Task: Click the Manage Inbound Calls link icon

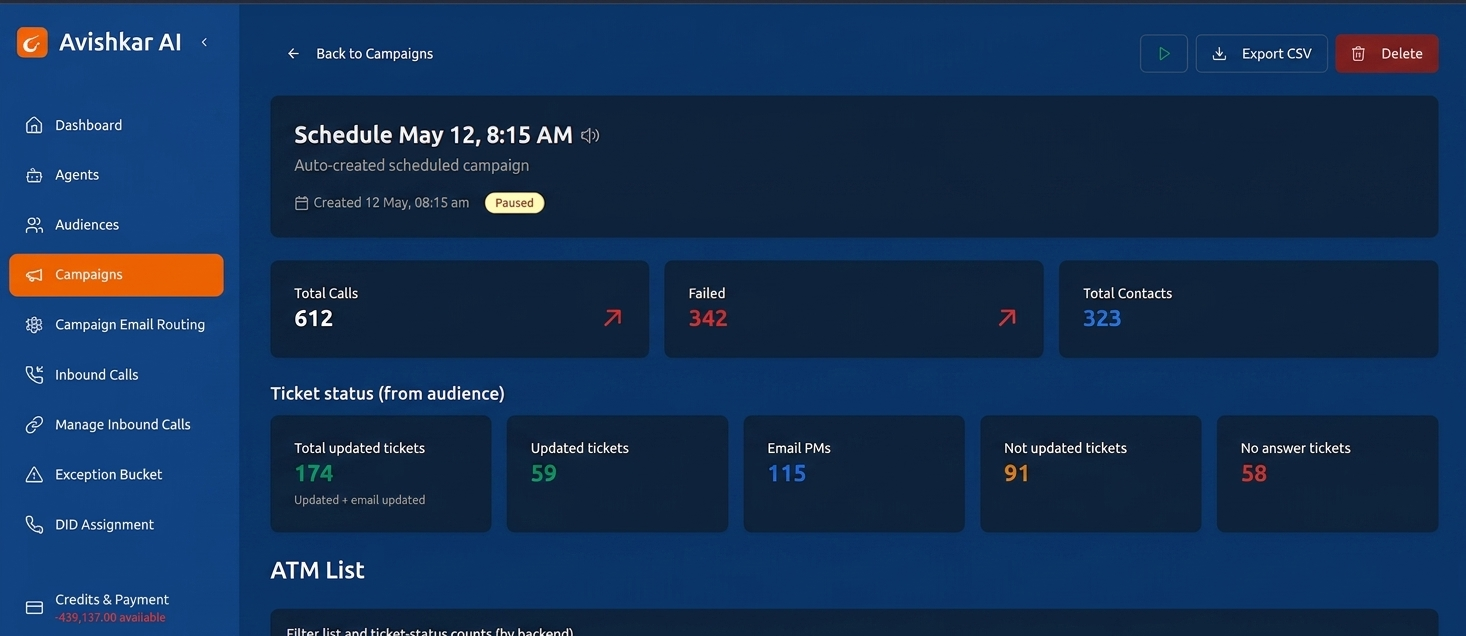Action: [34, 425]
